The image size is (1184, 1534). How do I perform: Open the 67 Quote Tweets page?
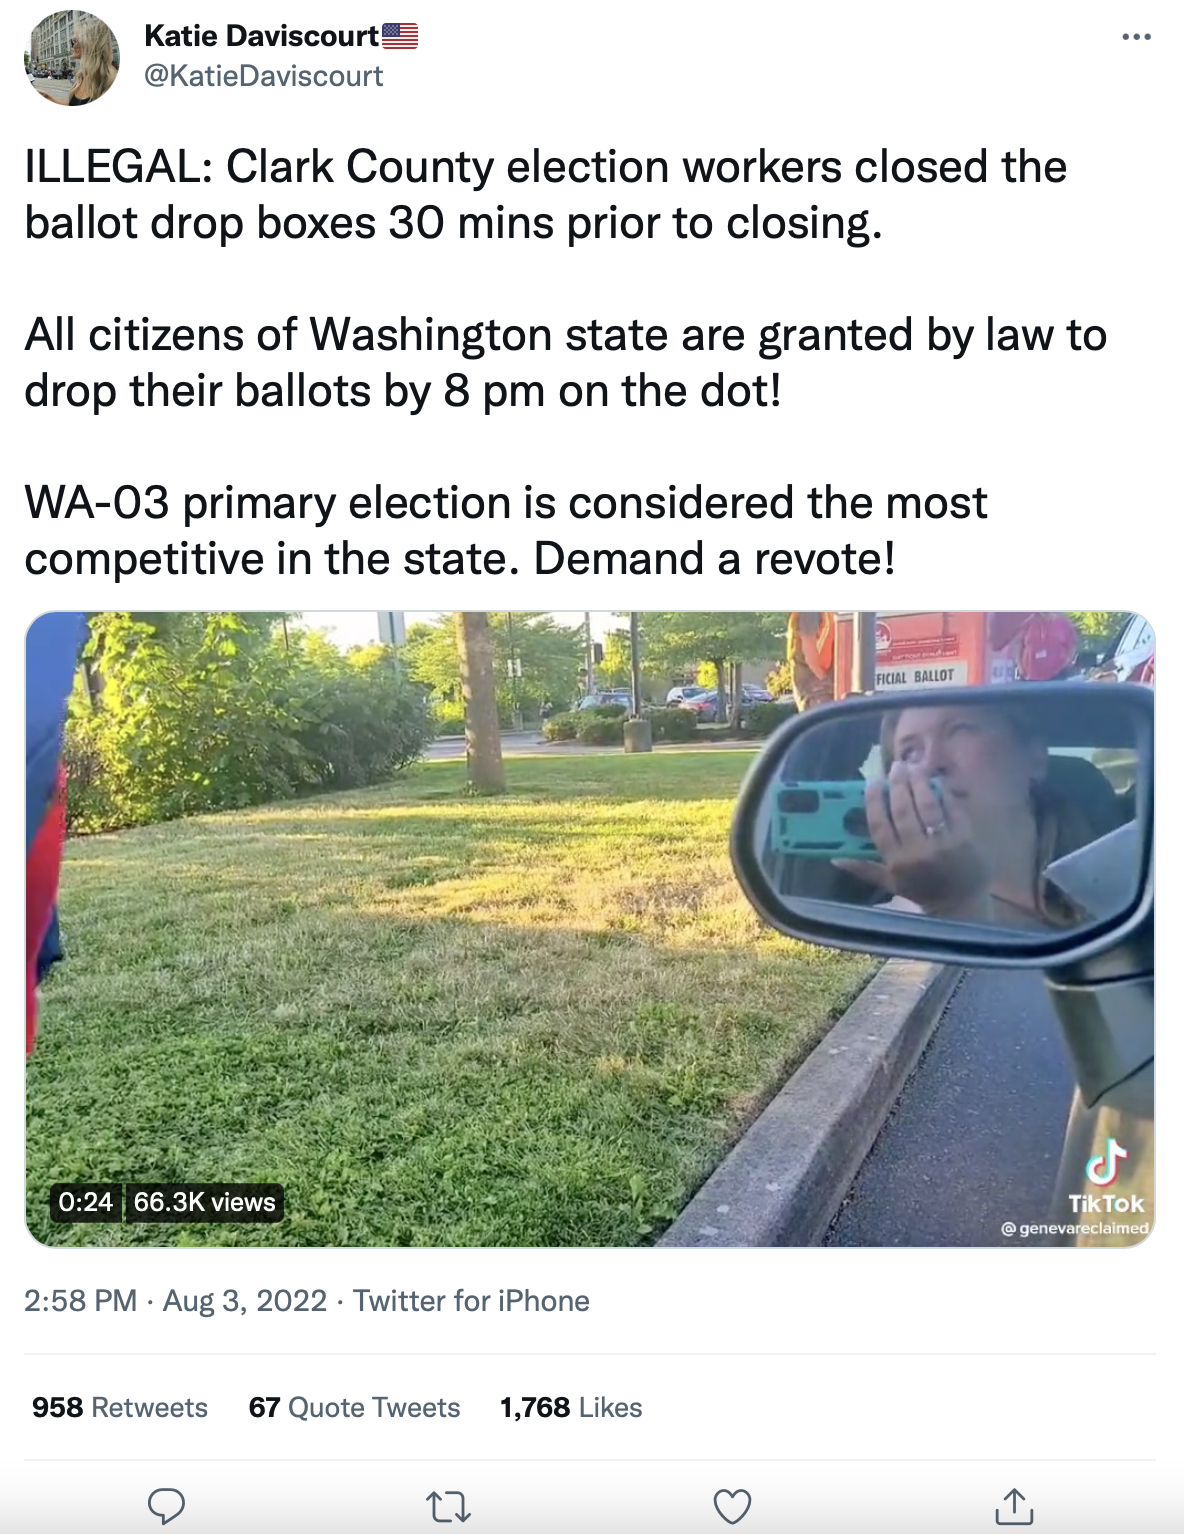354,1408
